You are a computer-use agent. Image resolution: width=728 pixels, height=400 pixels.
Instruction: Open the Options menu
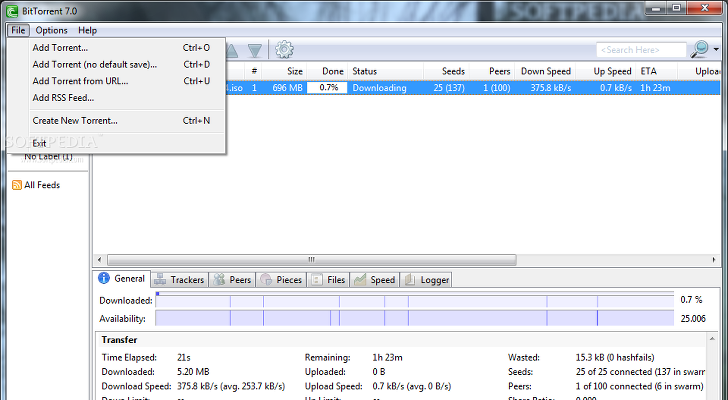tap(51, 31)
